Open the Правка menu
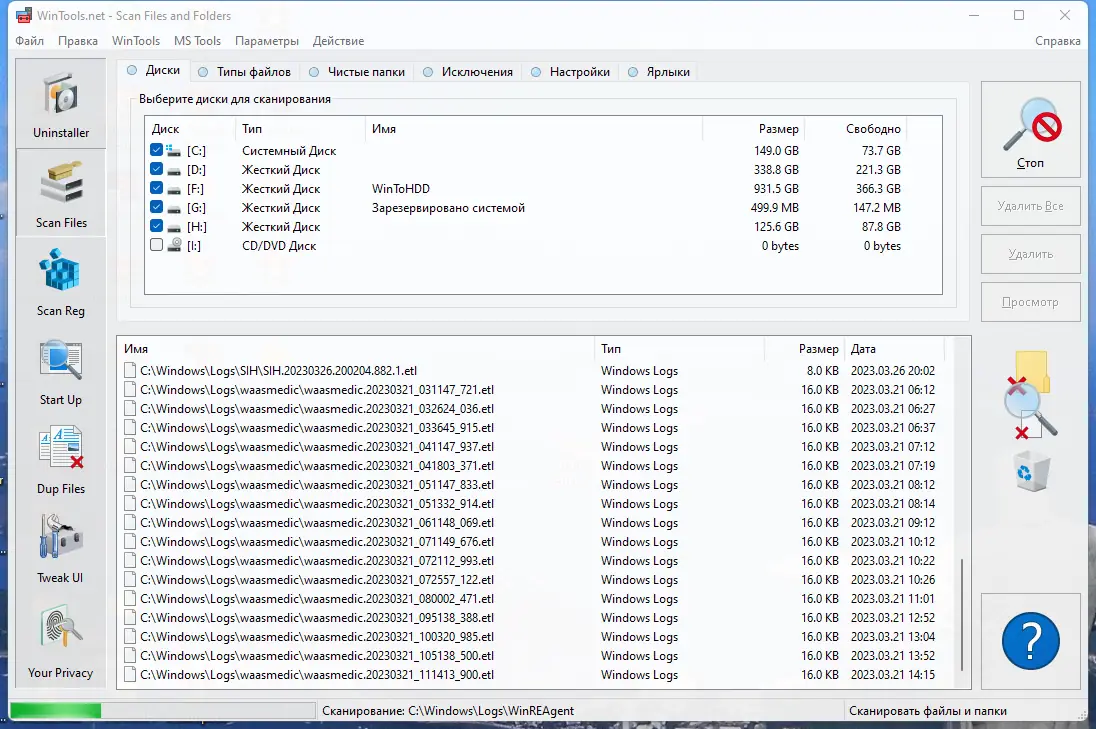The image size is (1096, 729). tap(78, 41)
